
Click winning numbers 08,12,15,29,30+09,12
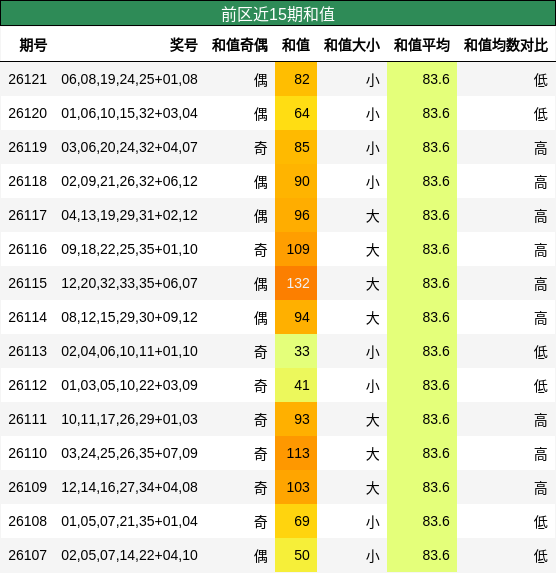tap(129, 317)
